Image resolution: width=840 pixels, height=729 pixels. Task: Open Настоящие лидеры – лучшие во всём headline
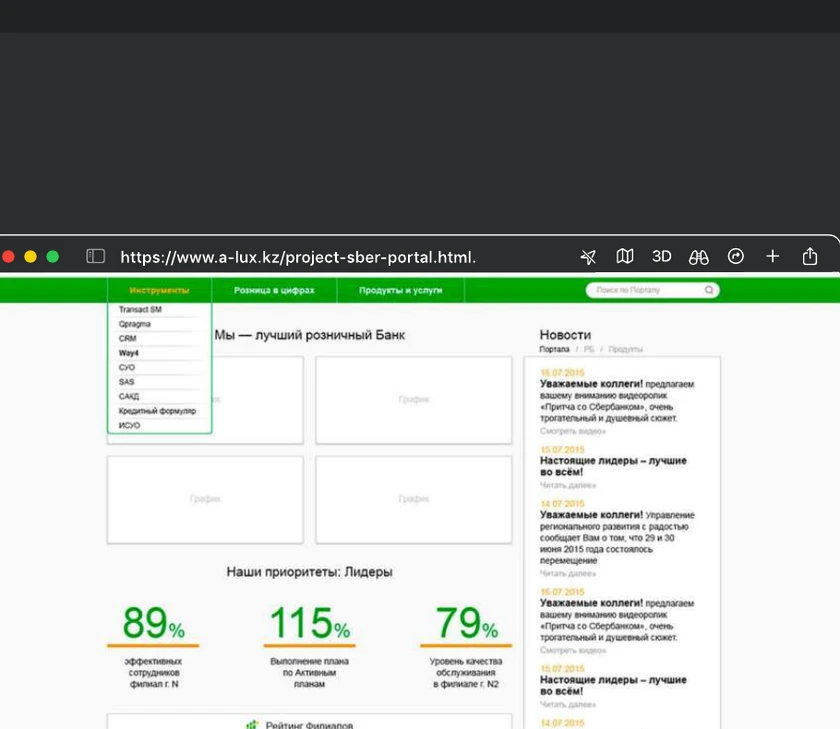coord(613,467)
